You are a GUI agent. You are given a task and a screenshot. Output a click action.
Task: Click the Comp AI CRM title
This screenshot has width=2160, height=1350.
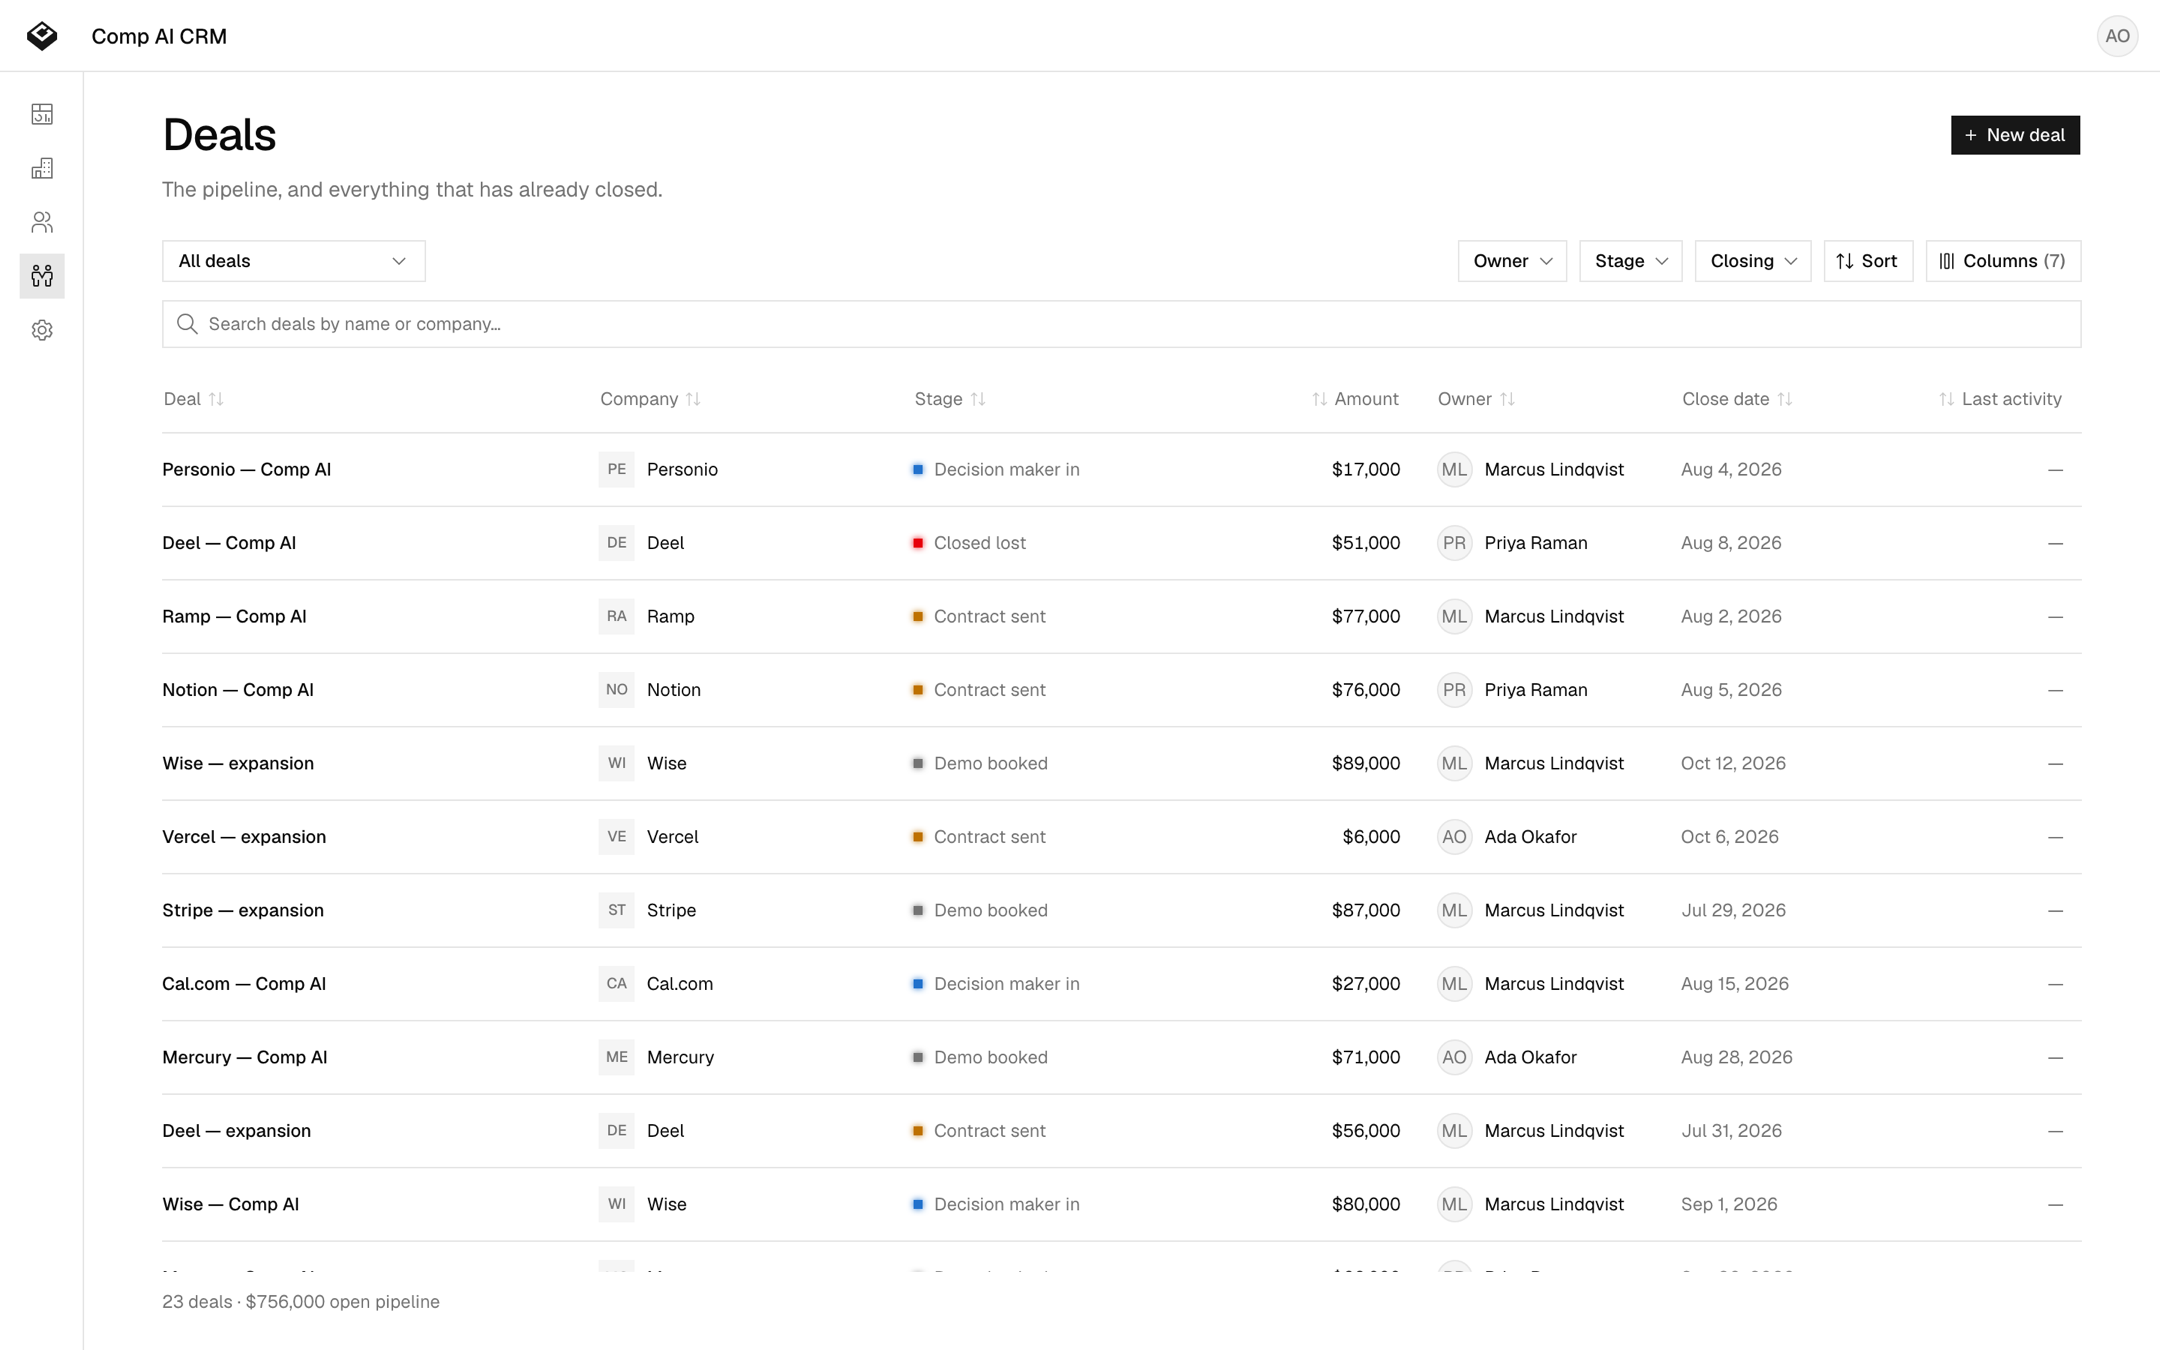pos(159,36)
